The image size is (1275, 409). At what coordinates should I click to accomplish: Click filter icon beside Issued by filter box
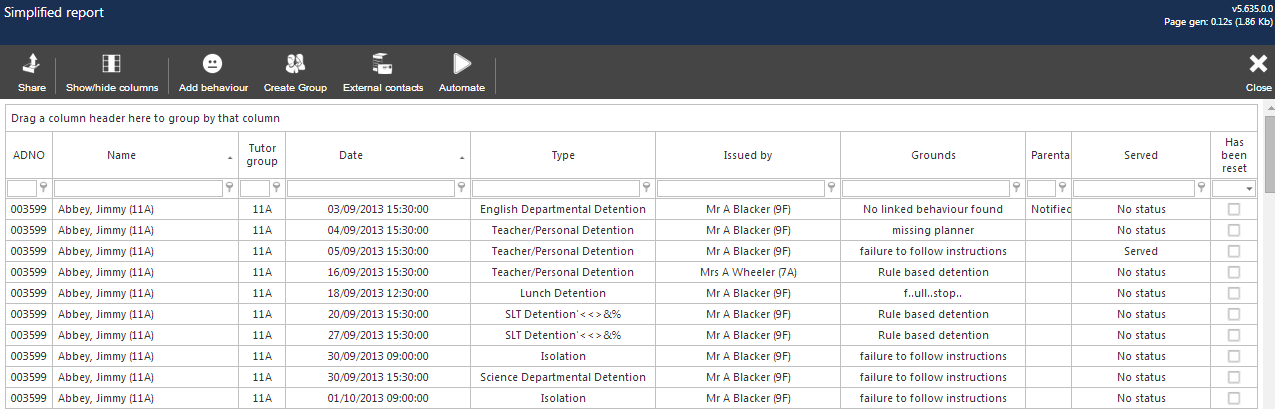click(831, 188)
